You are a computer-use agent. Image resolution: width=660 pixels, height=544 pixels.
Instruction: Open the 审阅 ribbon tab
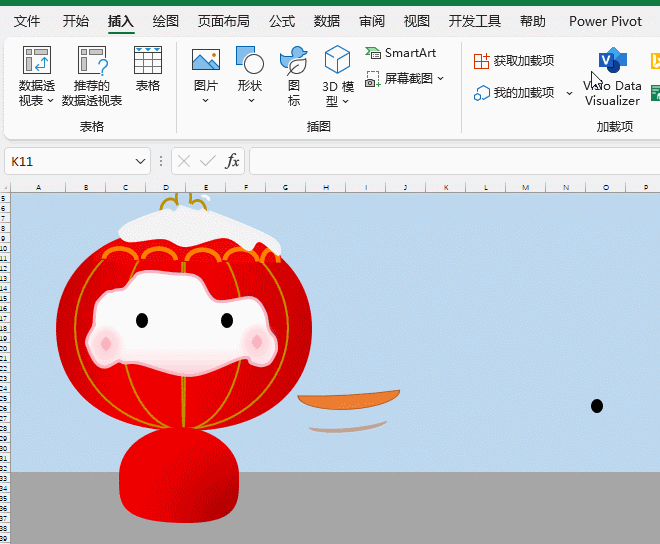pyautogui.click(x=372, y=21)
